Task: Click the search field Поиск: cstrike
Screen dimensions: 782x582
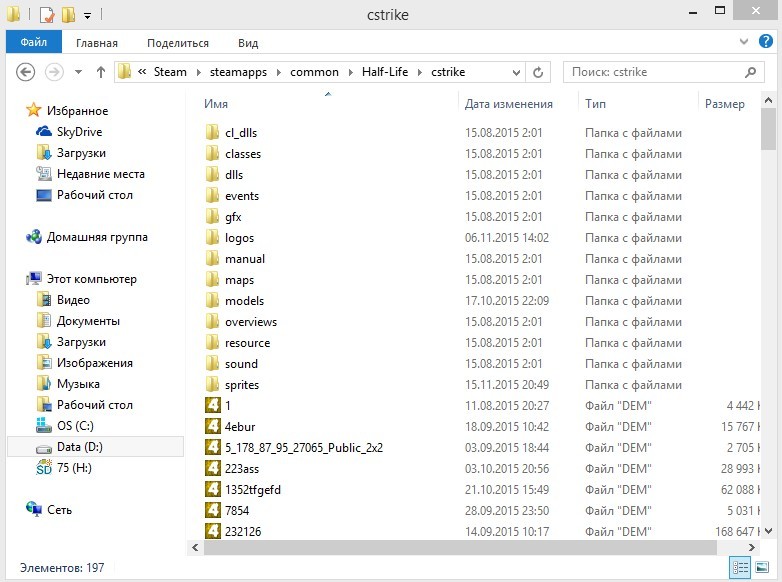Action: pyautogui.click(x=655, y=72)
